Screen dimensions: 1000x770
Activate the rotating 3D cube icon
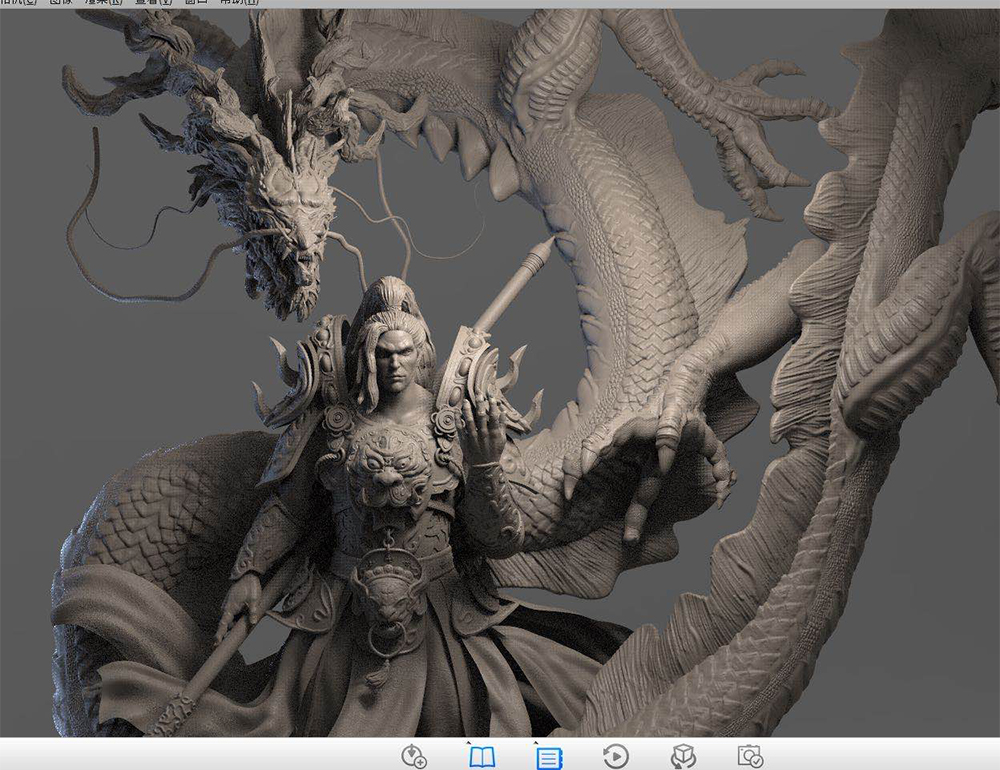(x=683, y=757)
